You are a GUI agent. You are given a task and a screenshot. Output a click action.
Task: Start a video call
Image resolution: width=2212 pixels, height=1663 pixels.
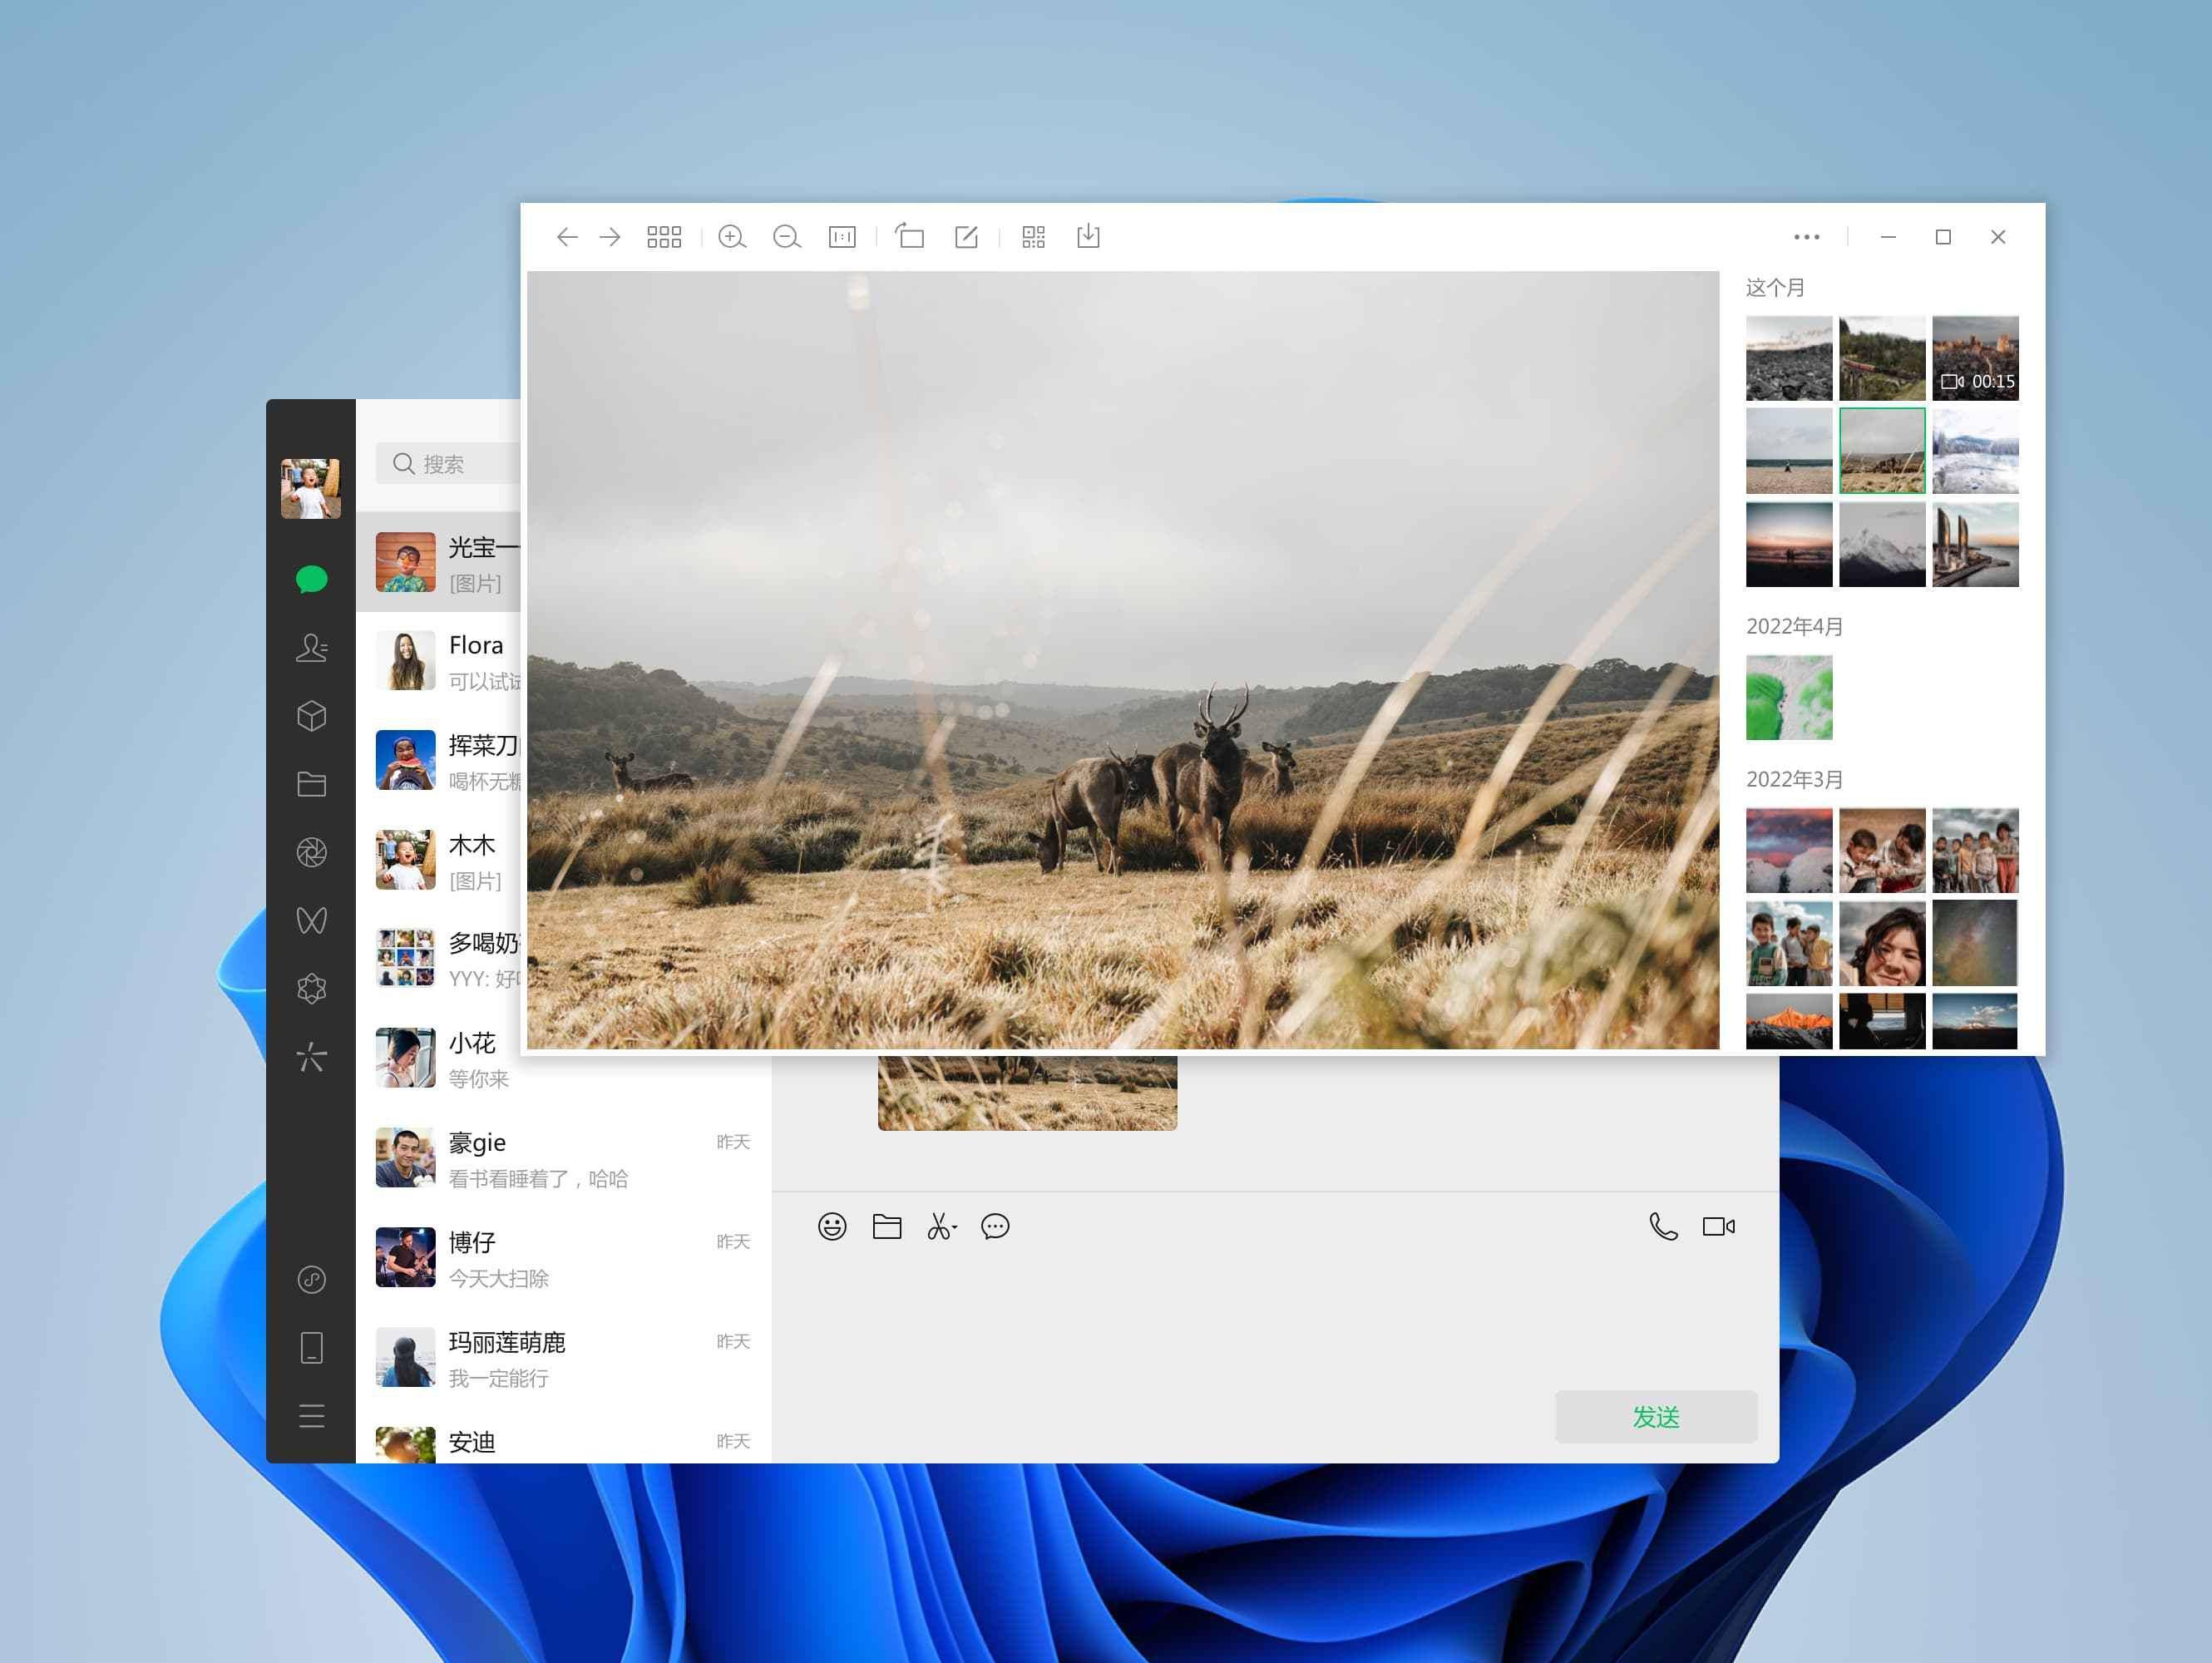(x=1718, y=1226)
